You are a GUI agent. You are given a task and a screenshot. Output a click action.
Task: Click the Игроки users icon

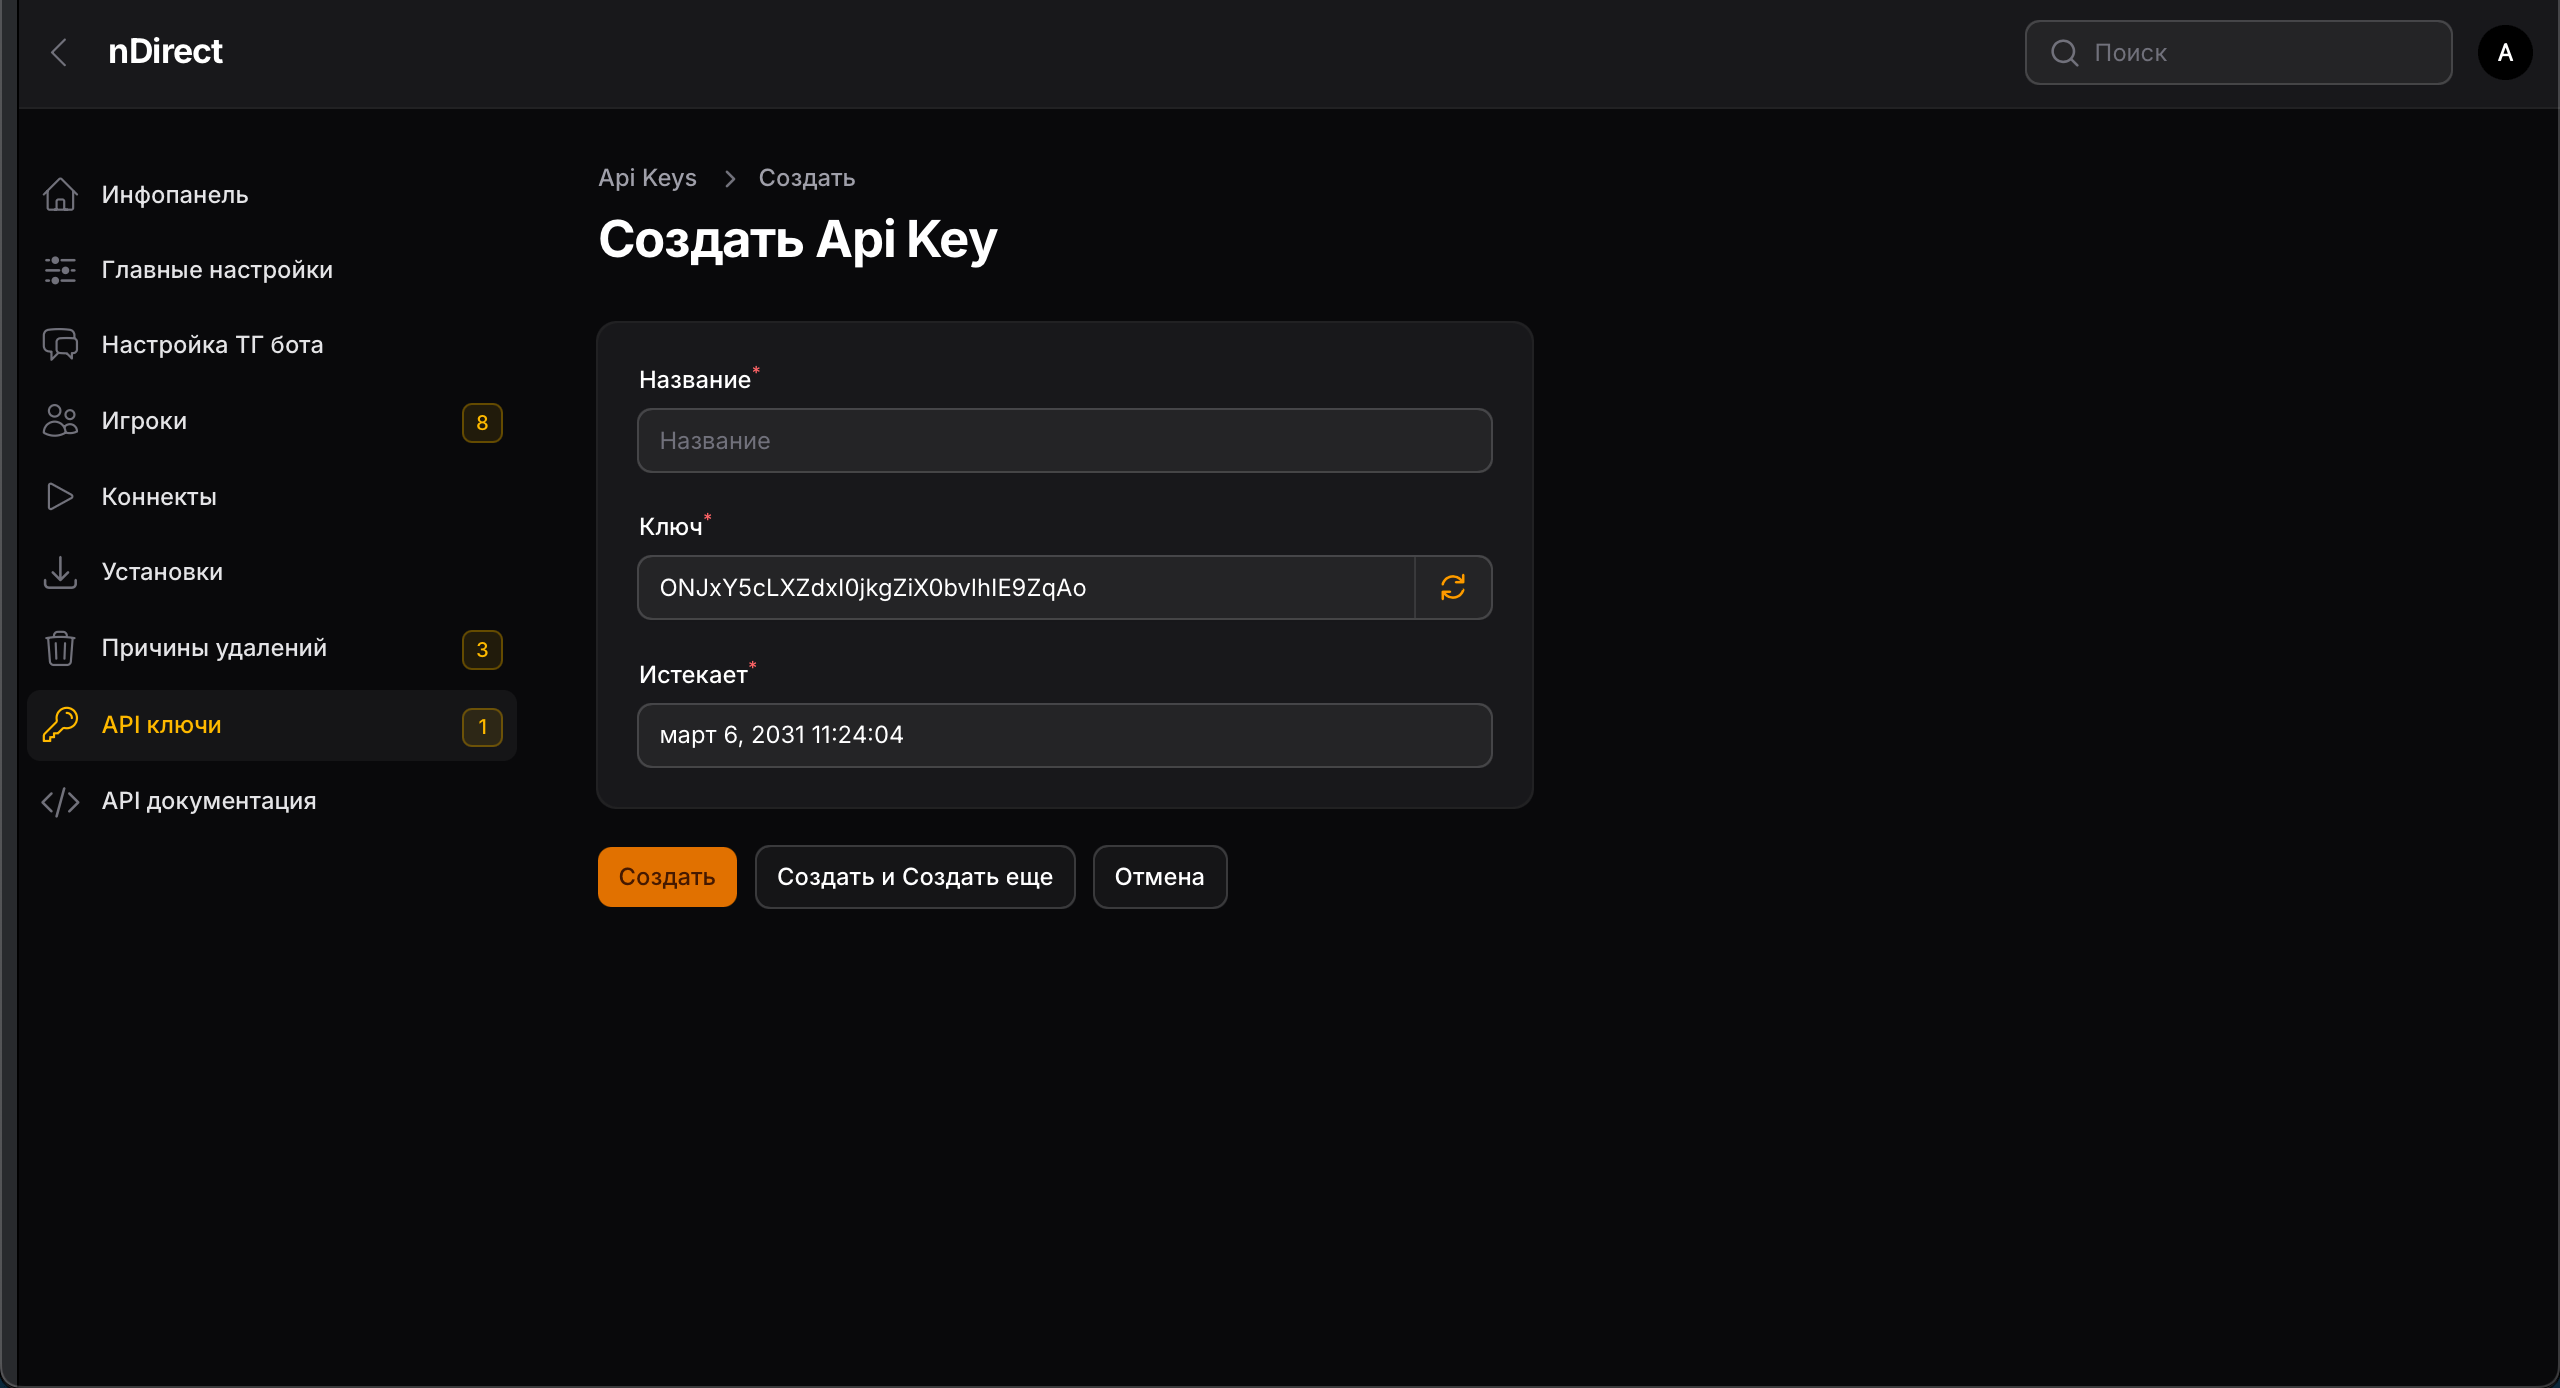60,421
